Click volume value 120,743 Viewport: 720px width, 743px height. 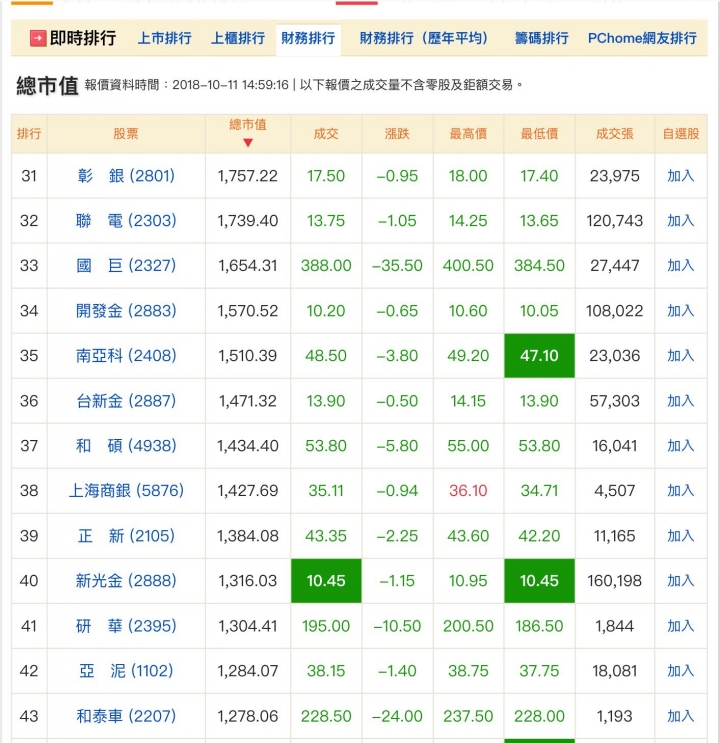(x=615, y=220)
